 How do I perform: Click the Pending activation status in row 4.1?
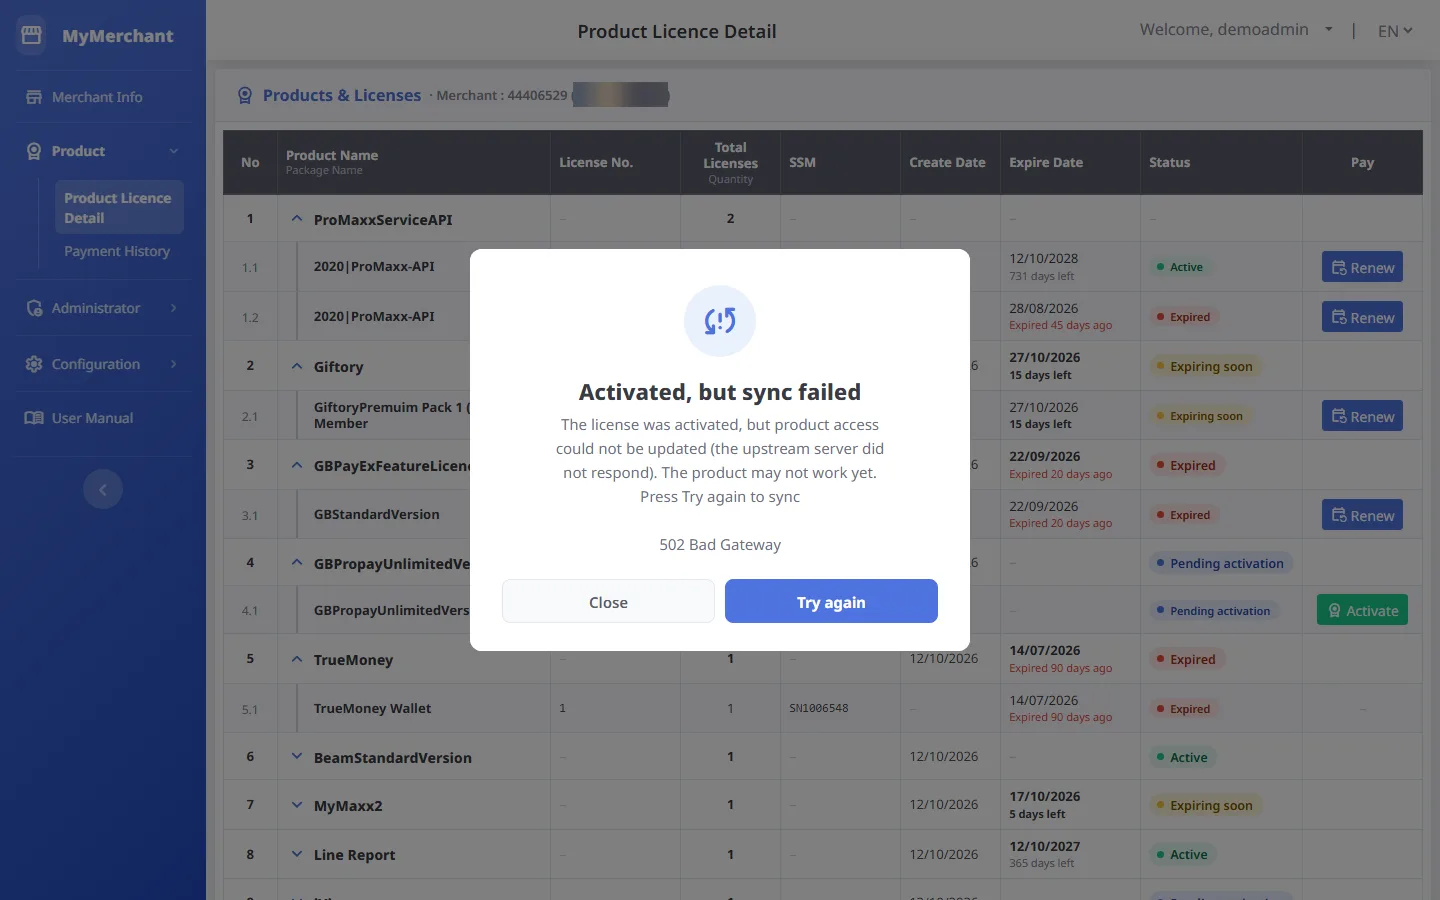click(x=1214, y=610)
